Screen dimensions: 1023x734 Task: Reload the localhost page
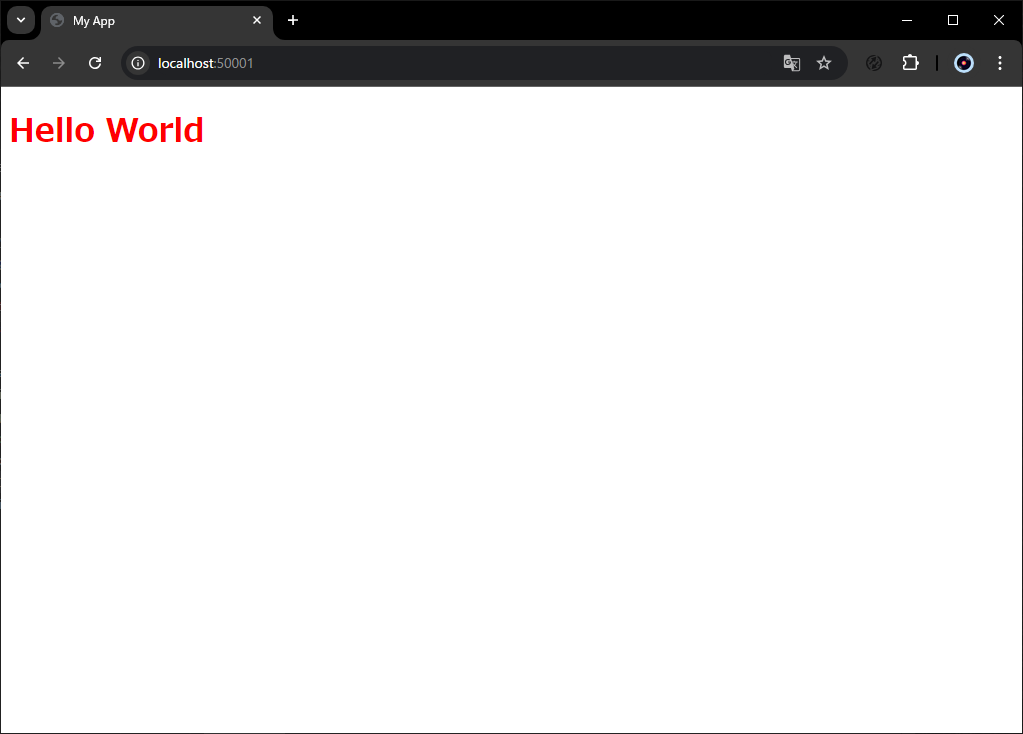95,63
